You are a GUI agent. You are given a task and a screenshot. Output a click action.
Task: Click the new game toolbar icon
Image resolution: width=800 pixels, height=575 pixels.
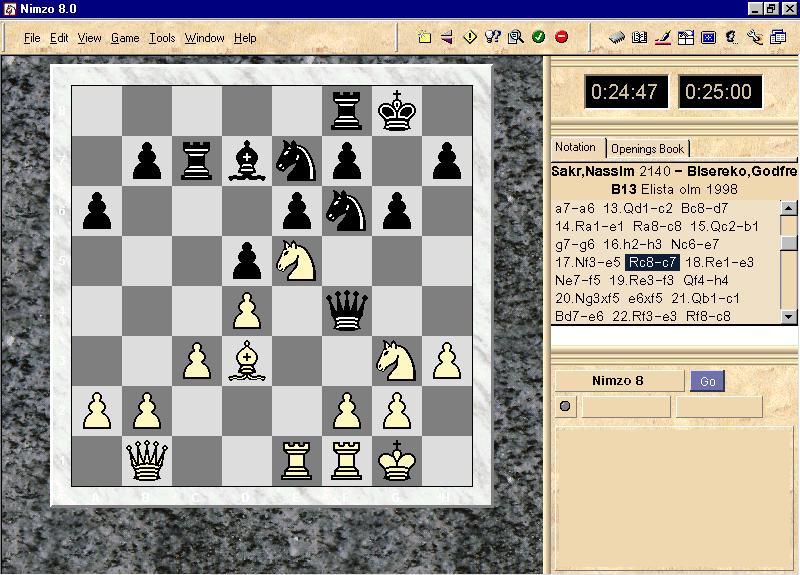click(425, 38)
